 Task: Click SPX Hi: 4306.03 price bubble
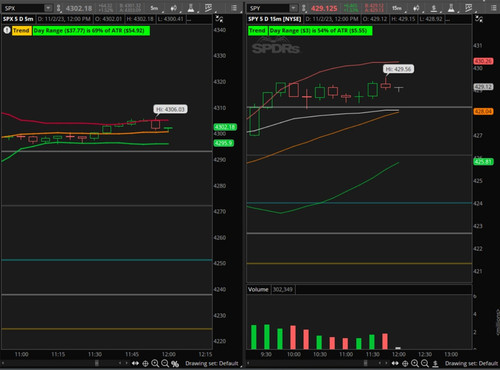[x=170, y=109]
